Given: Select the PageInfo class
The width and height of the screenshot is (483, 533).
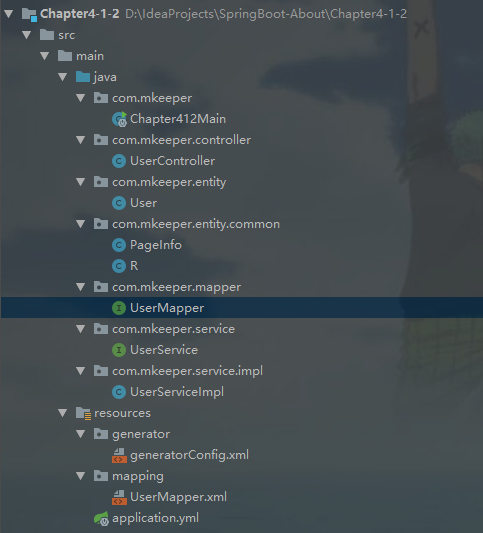Looking at the screenshot, I should [156, 245].
